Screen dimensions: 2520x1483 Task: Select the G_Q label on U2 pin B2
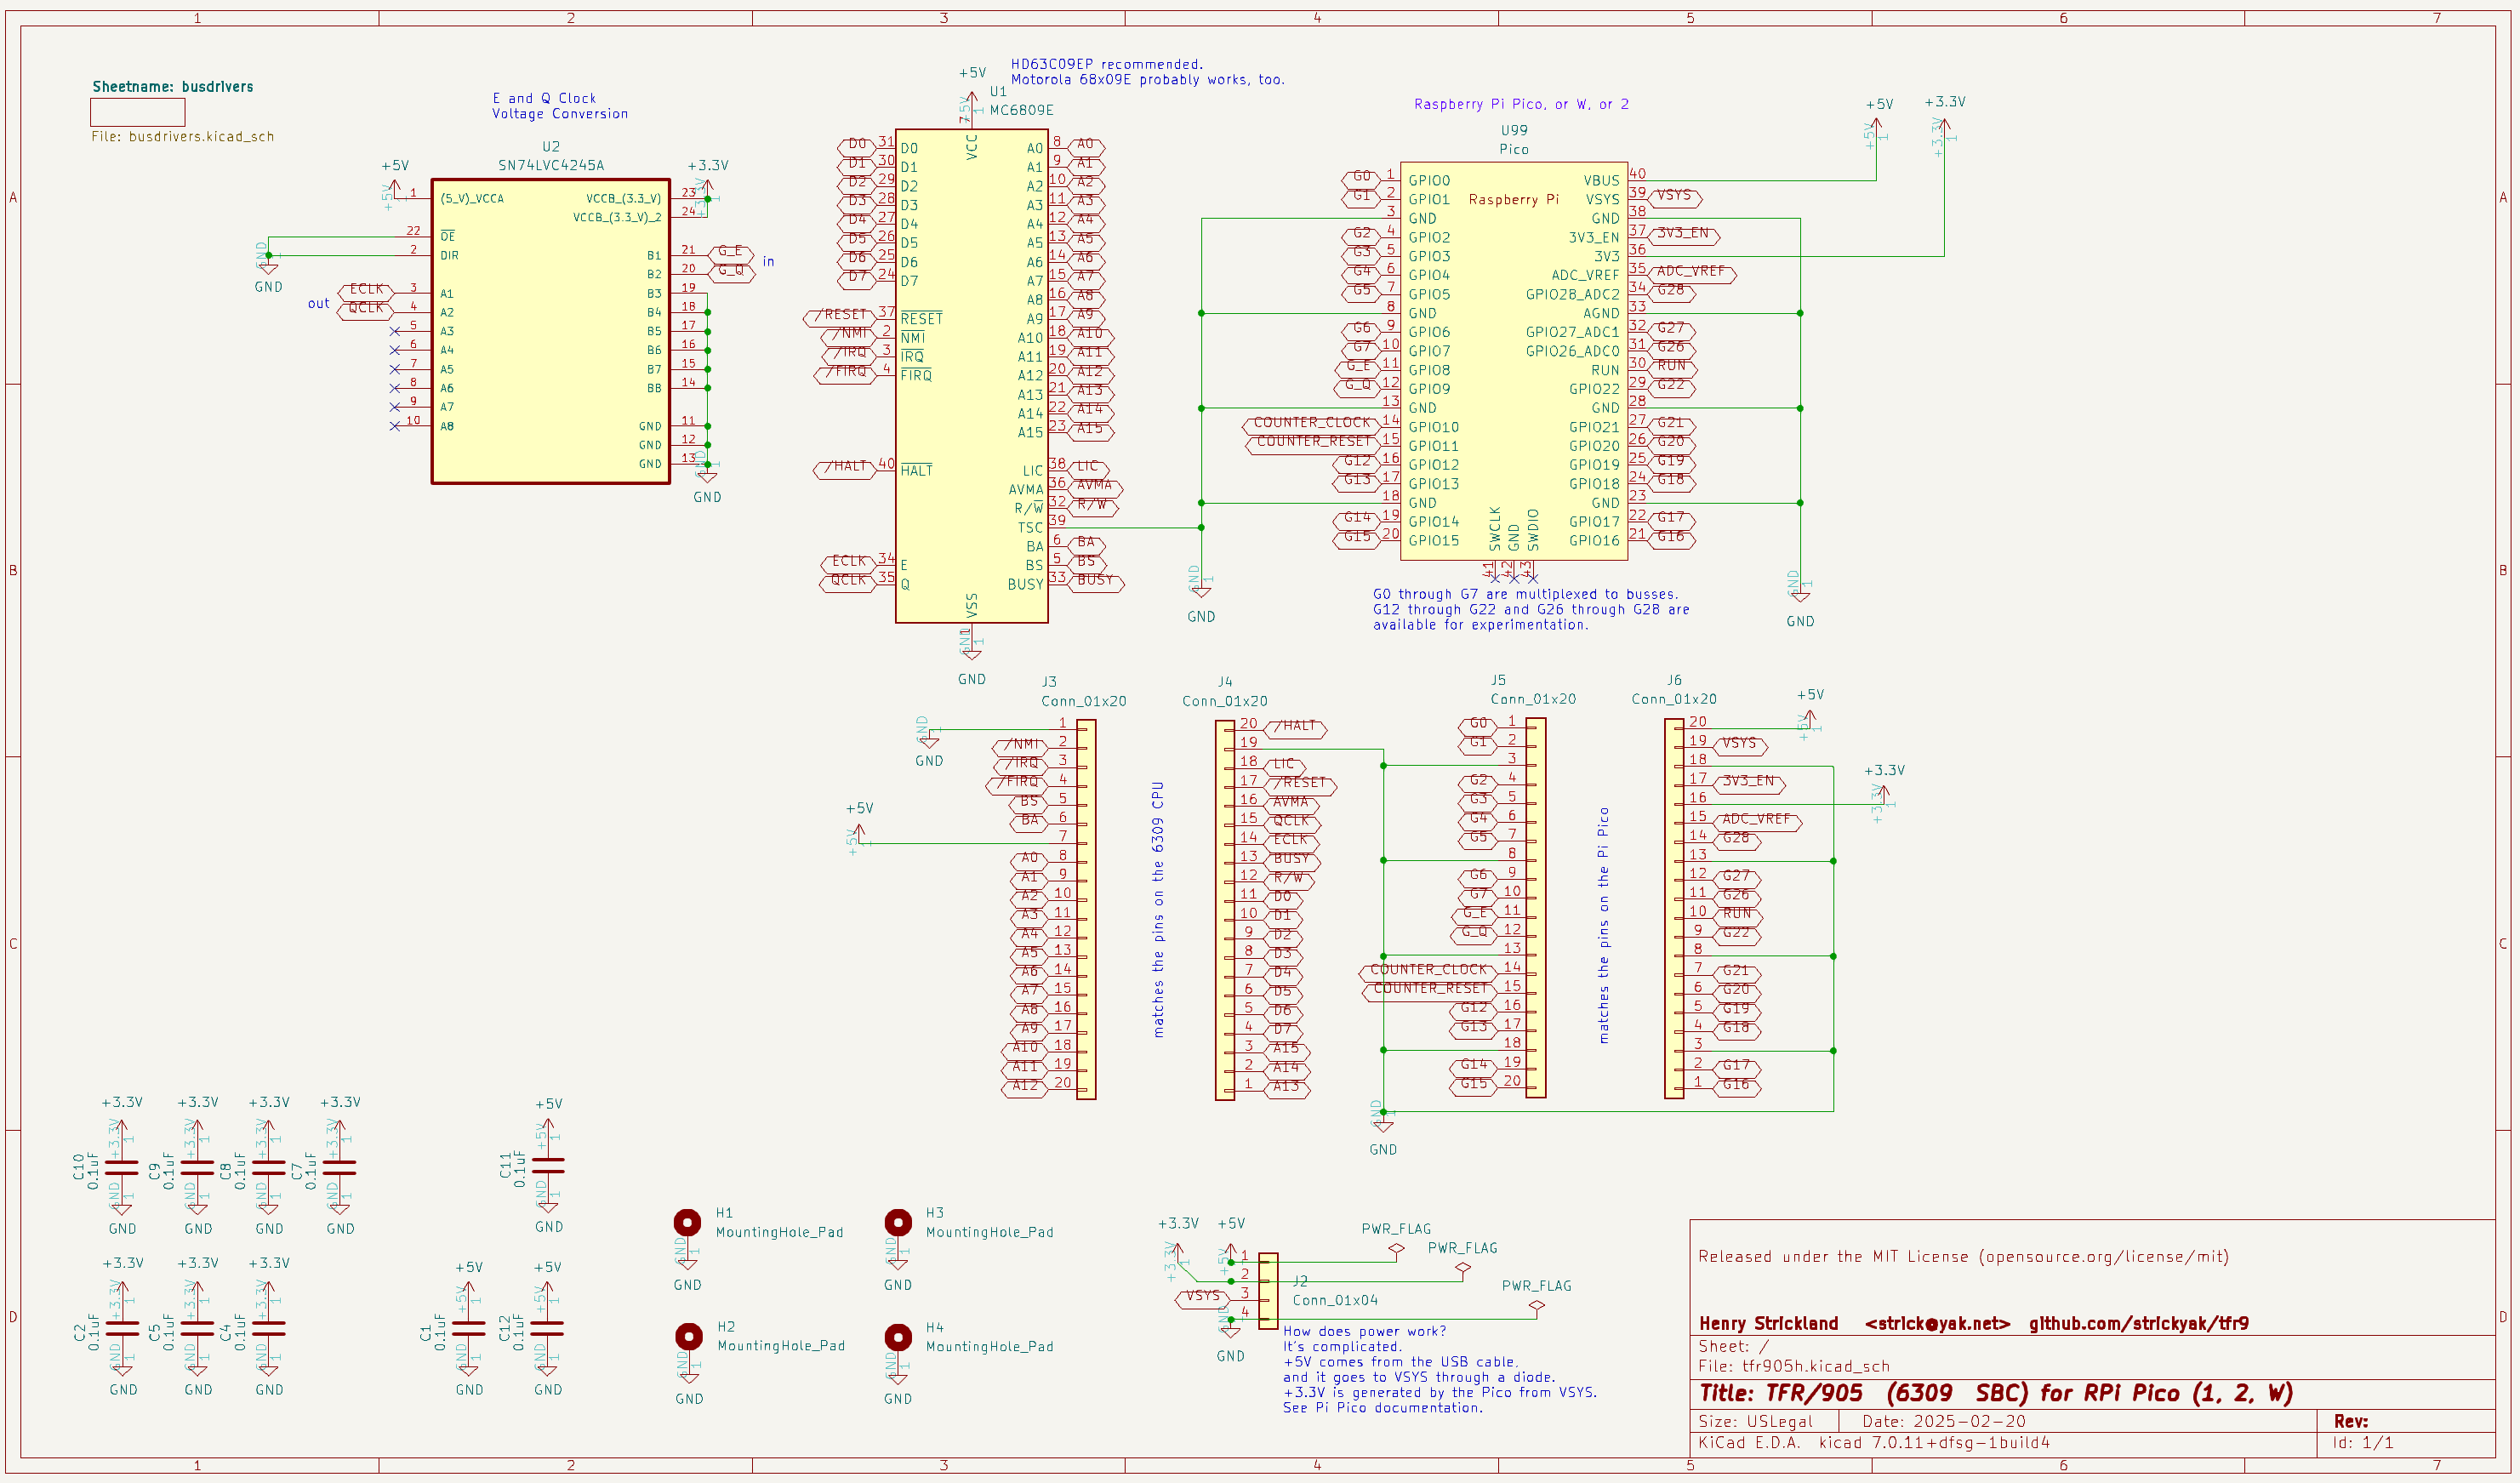(732, 272)
